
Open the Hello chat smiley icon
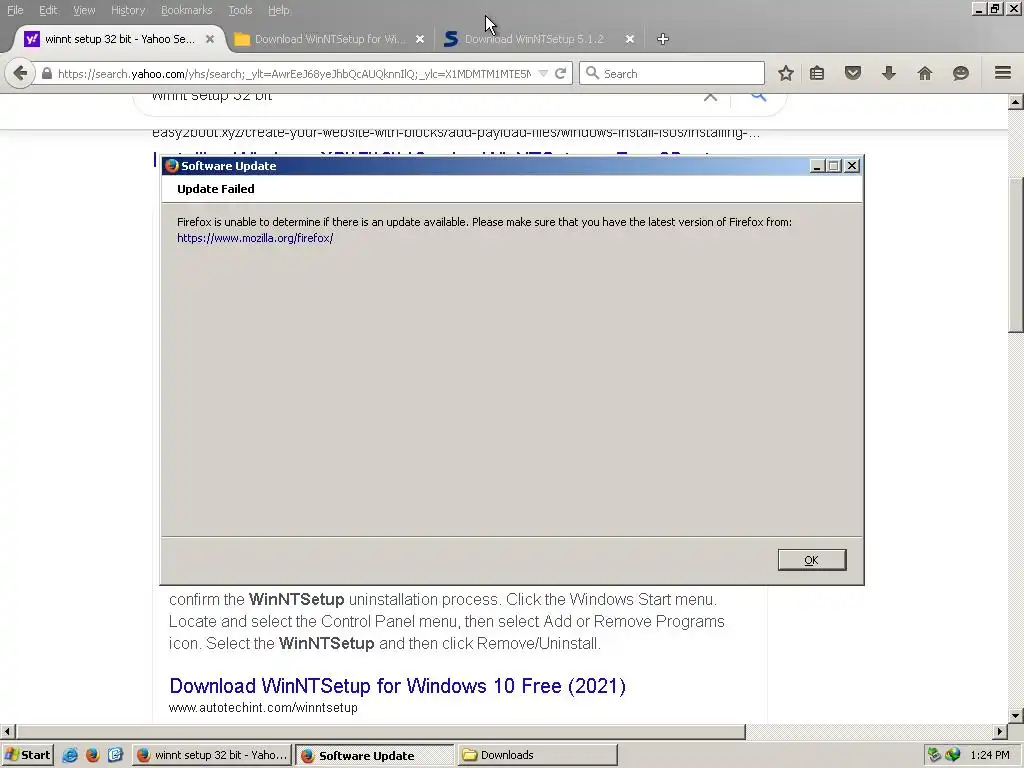point(961,73)
